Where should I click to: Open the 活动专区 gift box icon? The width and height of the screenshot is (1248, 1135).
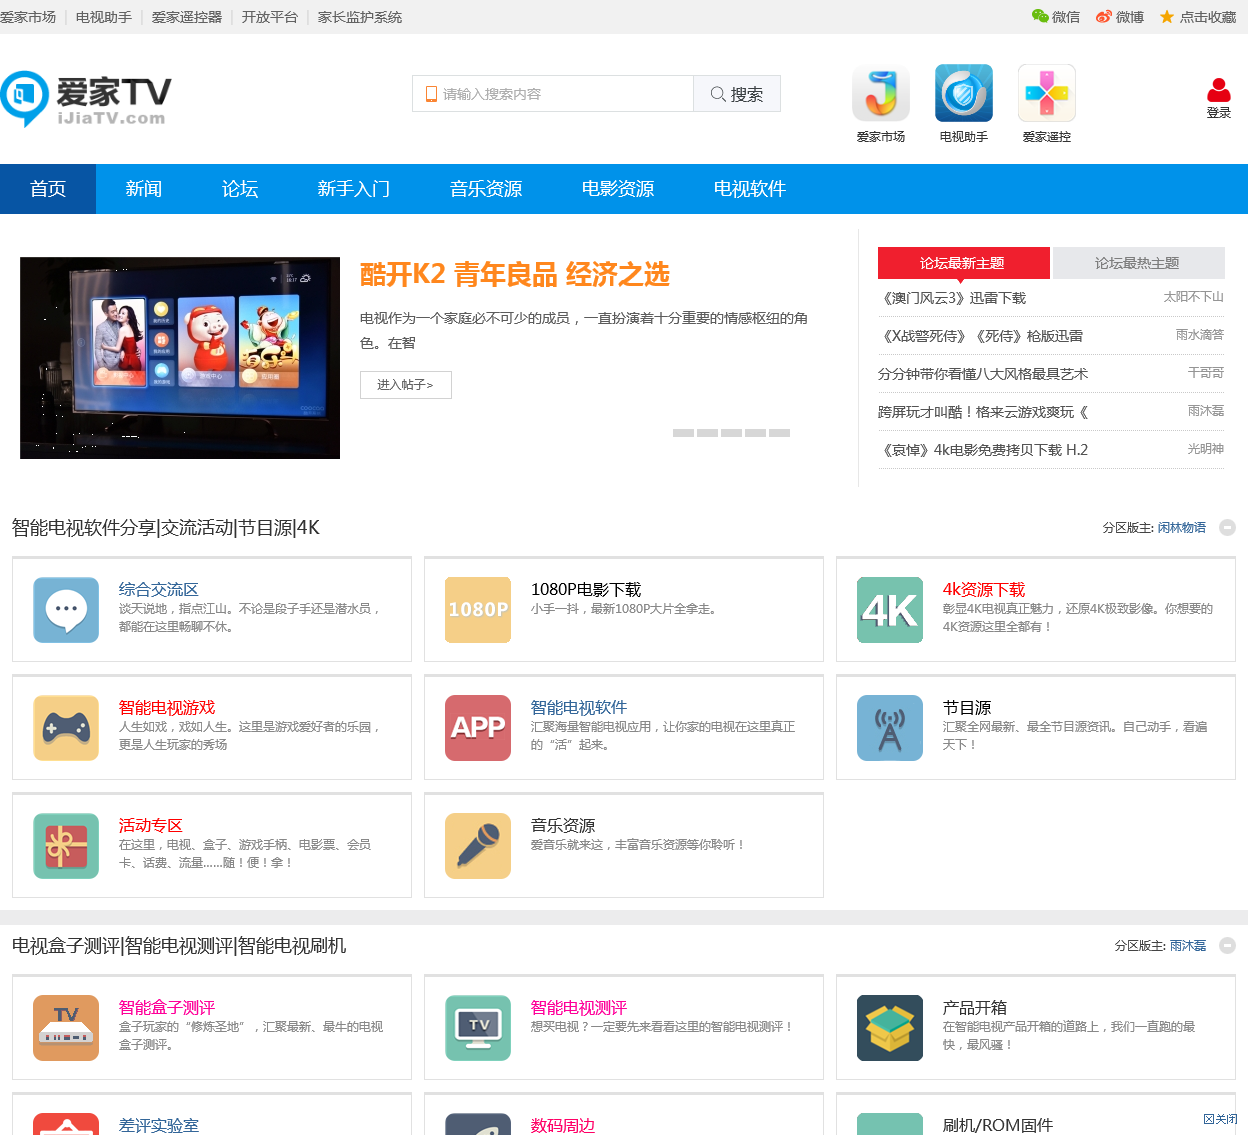(66, 846)
